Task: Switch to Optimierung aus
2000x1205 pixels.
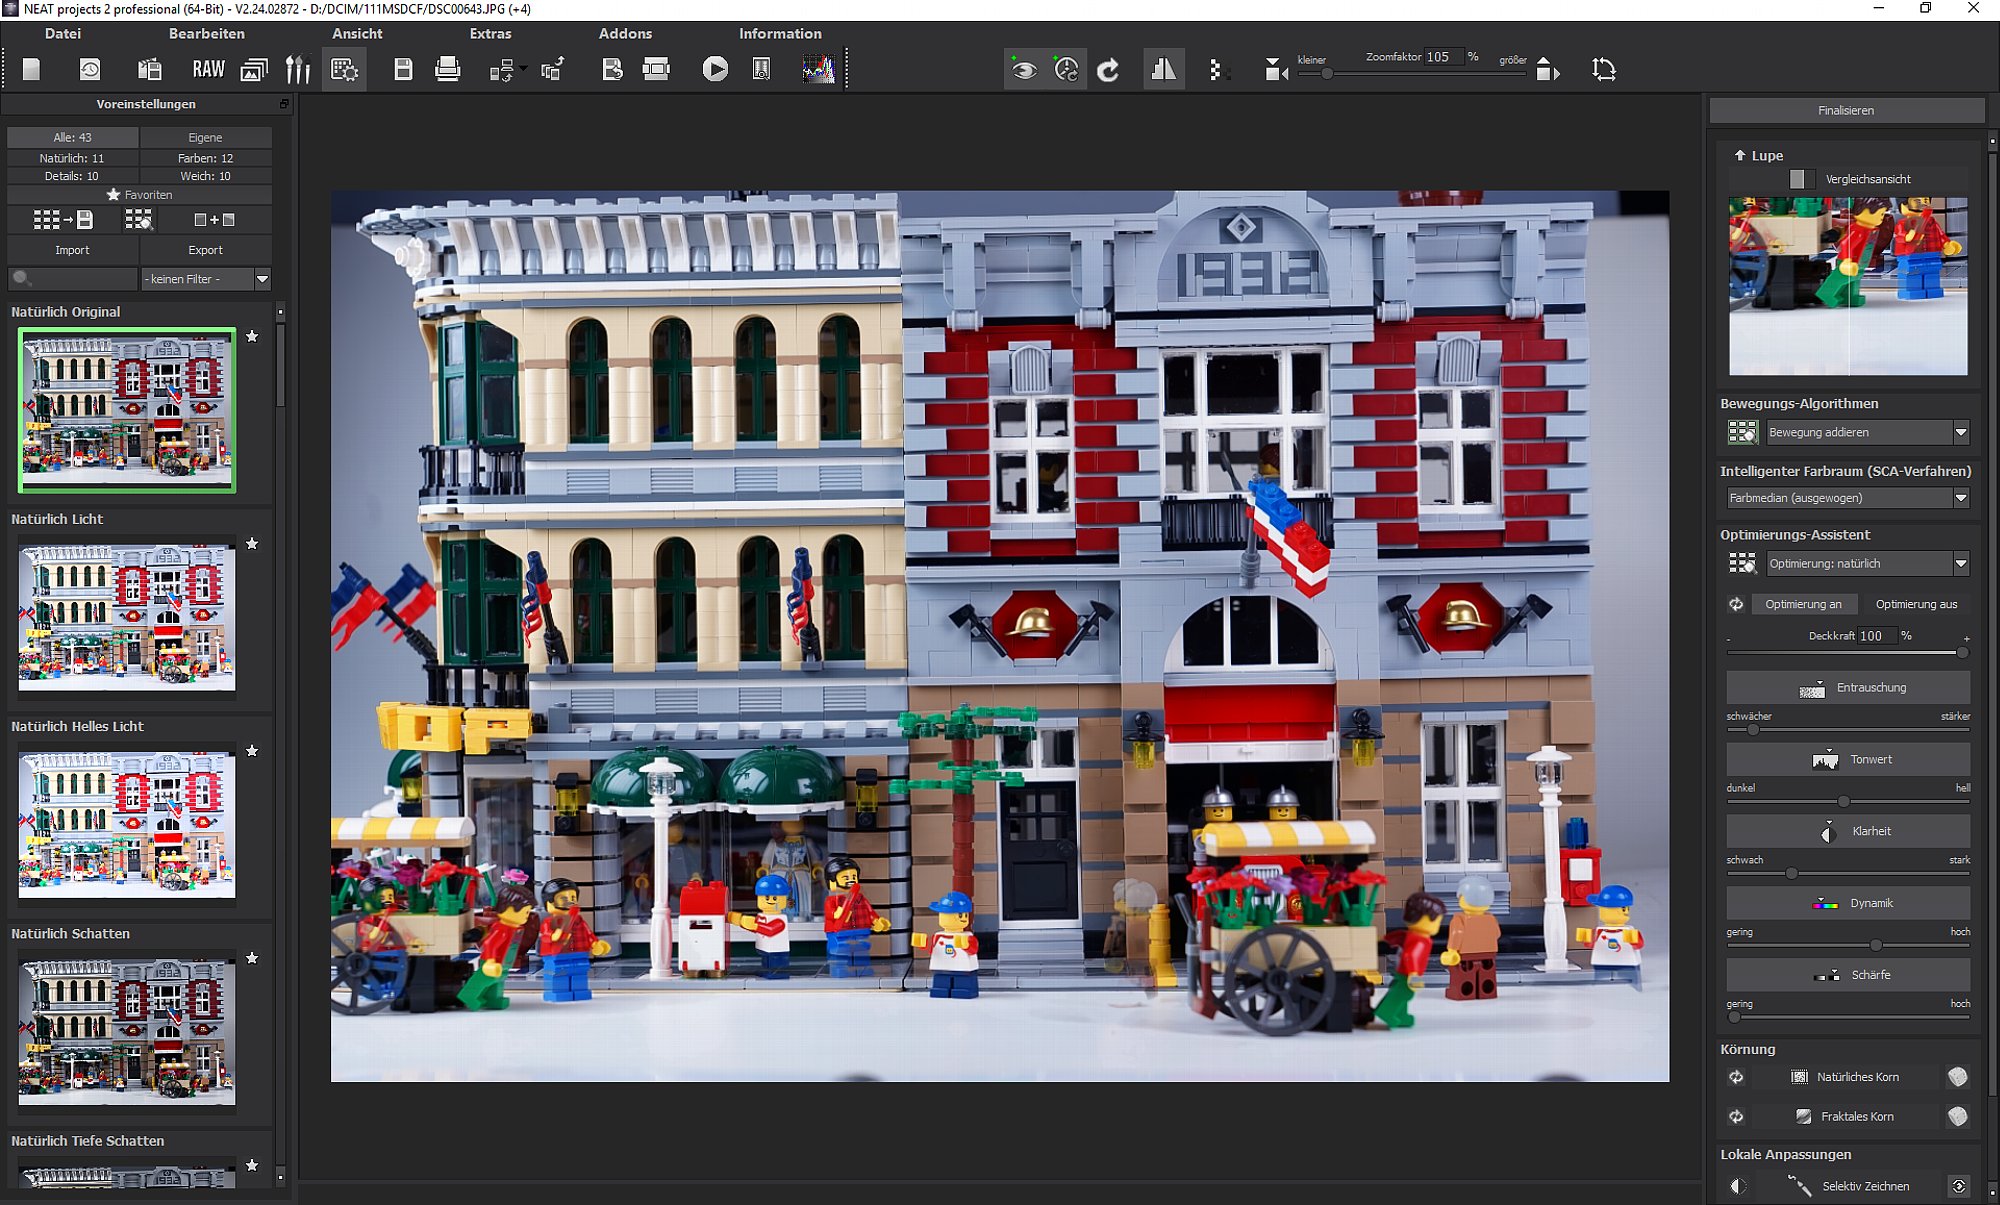Action: pos(1916,604)
